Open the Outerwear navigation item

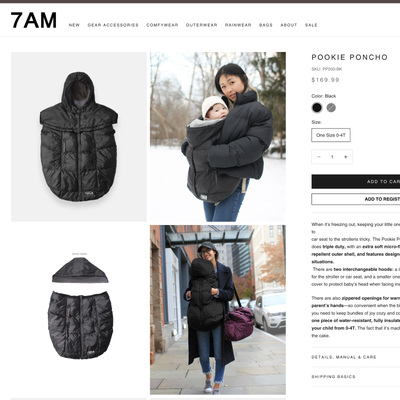tap(202, 25)
